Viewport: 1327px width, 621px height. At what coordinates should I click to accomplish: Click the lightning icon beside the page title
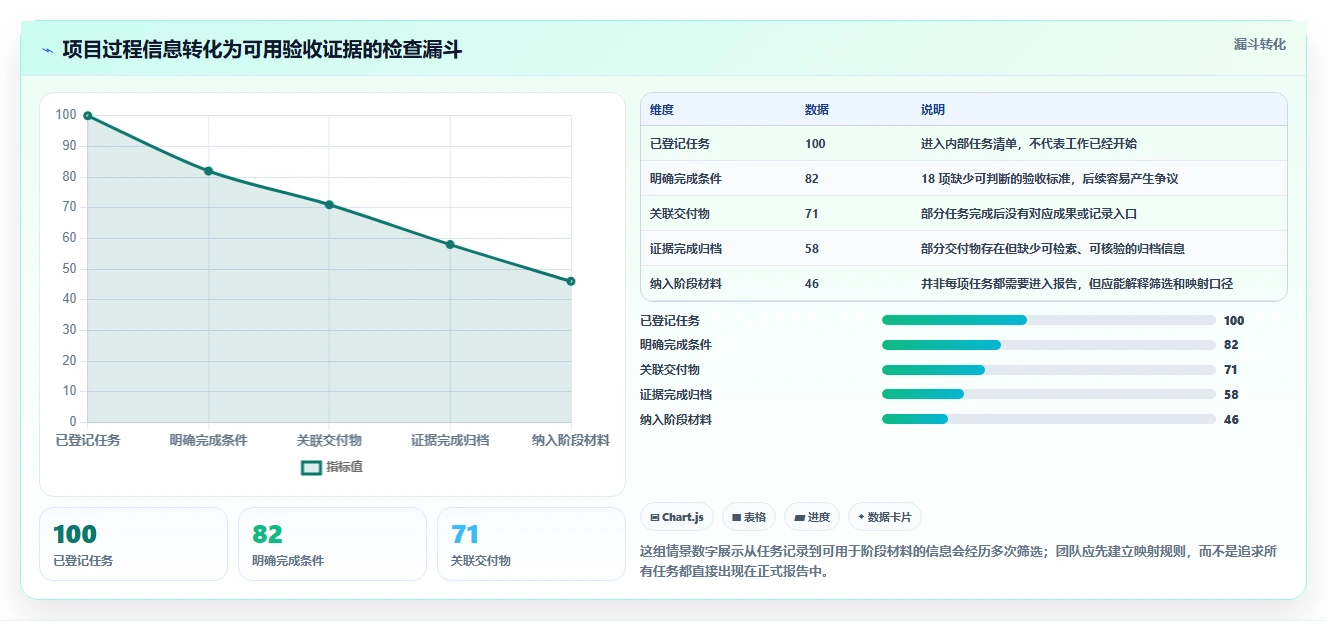(x=47, y=50)
